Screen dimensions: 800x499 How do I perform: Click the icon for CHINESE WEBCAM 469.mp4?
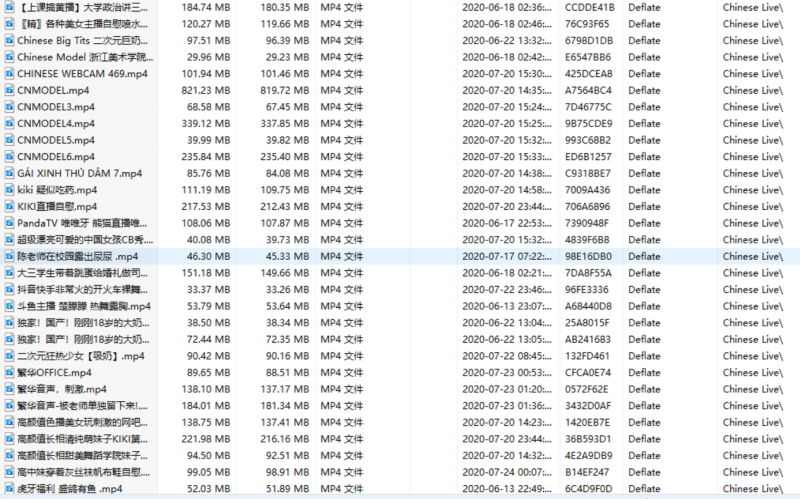pyautogui.click(x=8, y=73)
